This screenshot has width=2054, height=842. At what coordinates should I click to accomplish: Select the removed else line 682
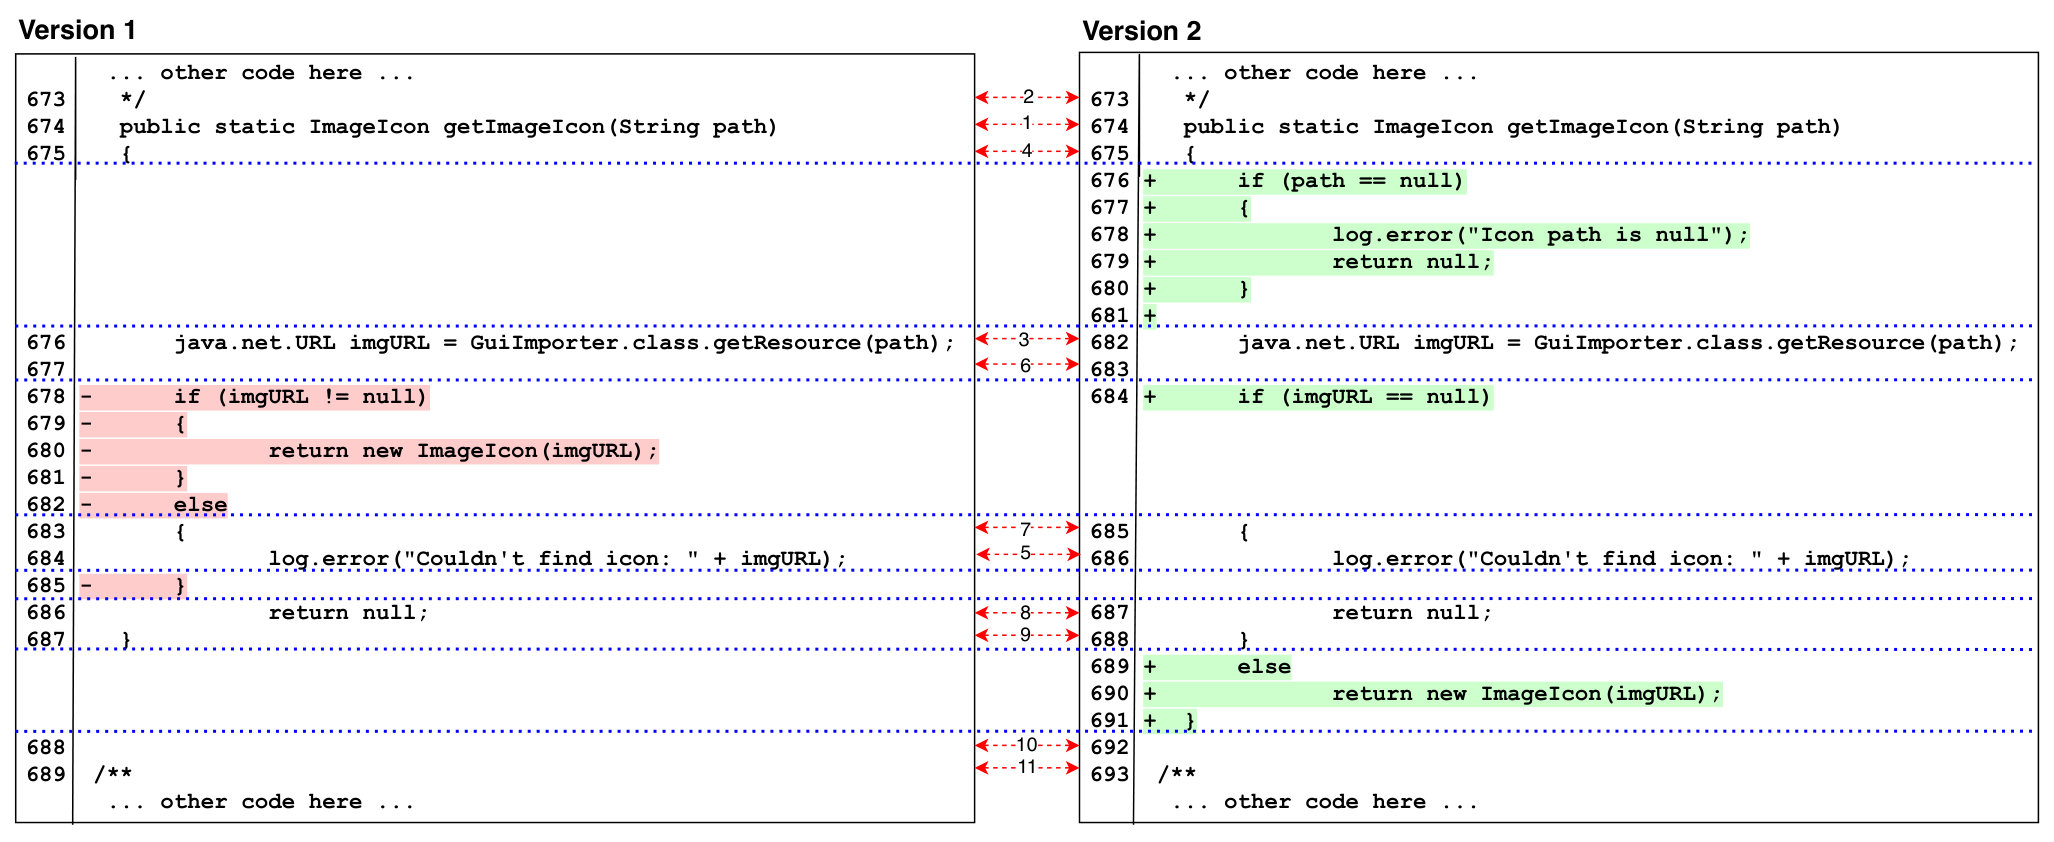[x=154, y=505]
